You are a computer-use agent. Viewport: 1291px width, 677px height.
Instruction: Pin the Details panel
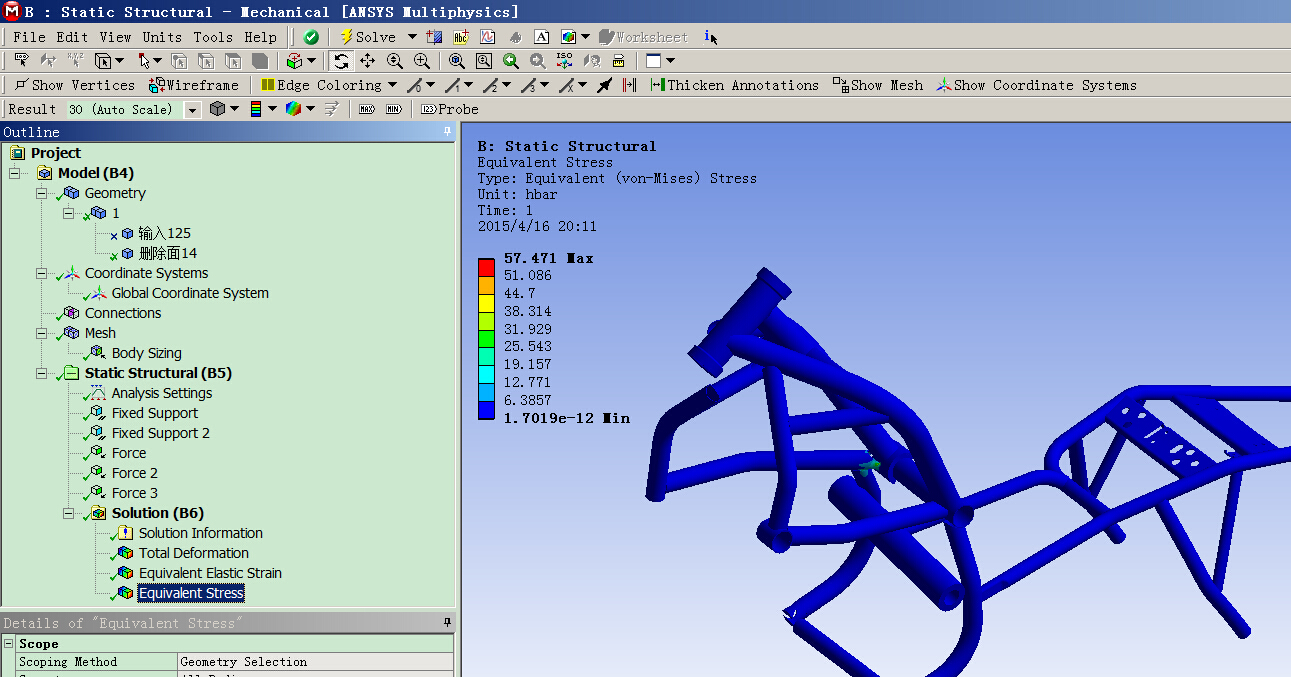tap(448, 623)
